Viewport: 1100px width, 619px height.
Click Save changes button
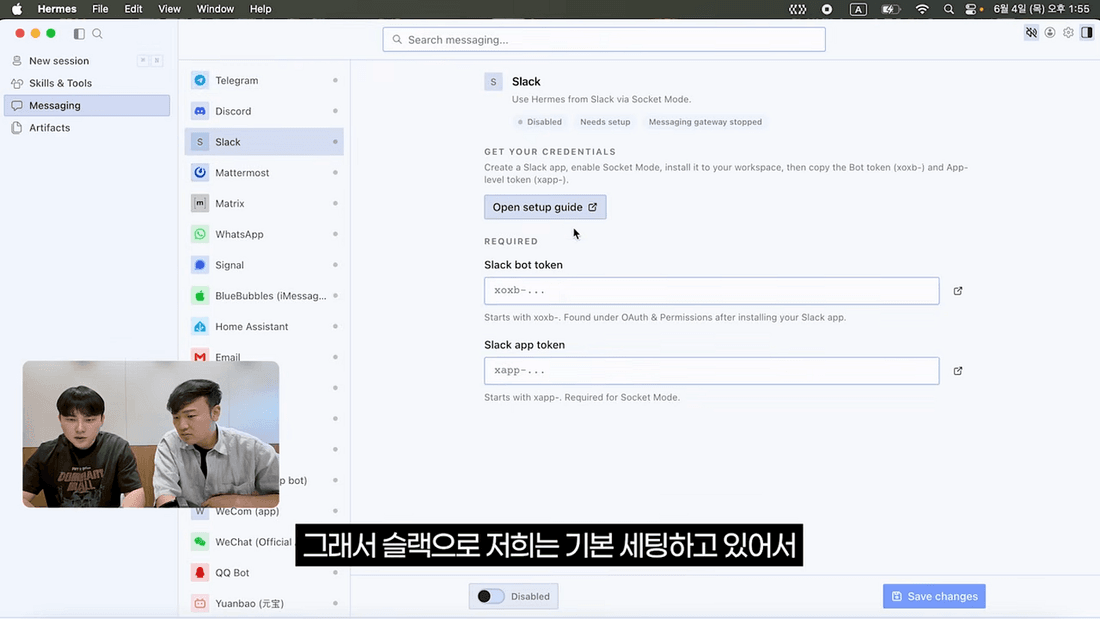click(x=934, y=597)
